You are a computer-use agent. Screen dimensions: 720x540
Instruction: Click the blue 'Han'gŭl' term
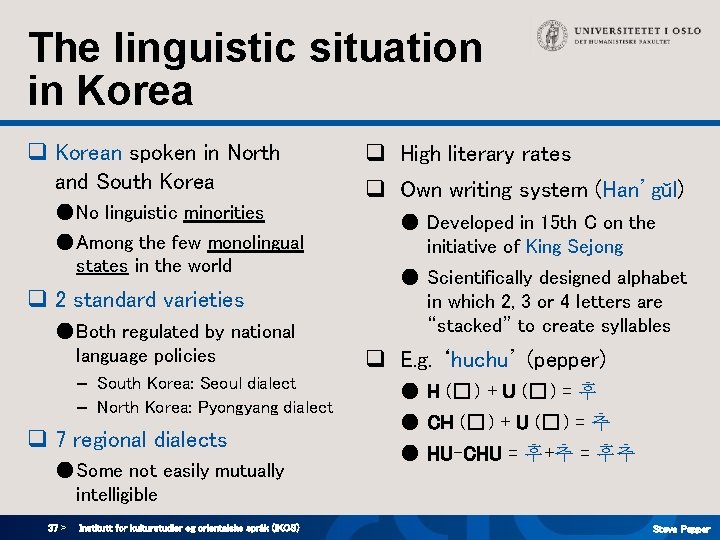pyautogui.click(x=640, y=189)
